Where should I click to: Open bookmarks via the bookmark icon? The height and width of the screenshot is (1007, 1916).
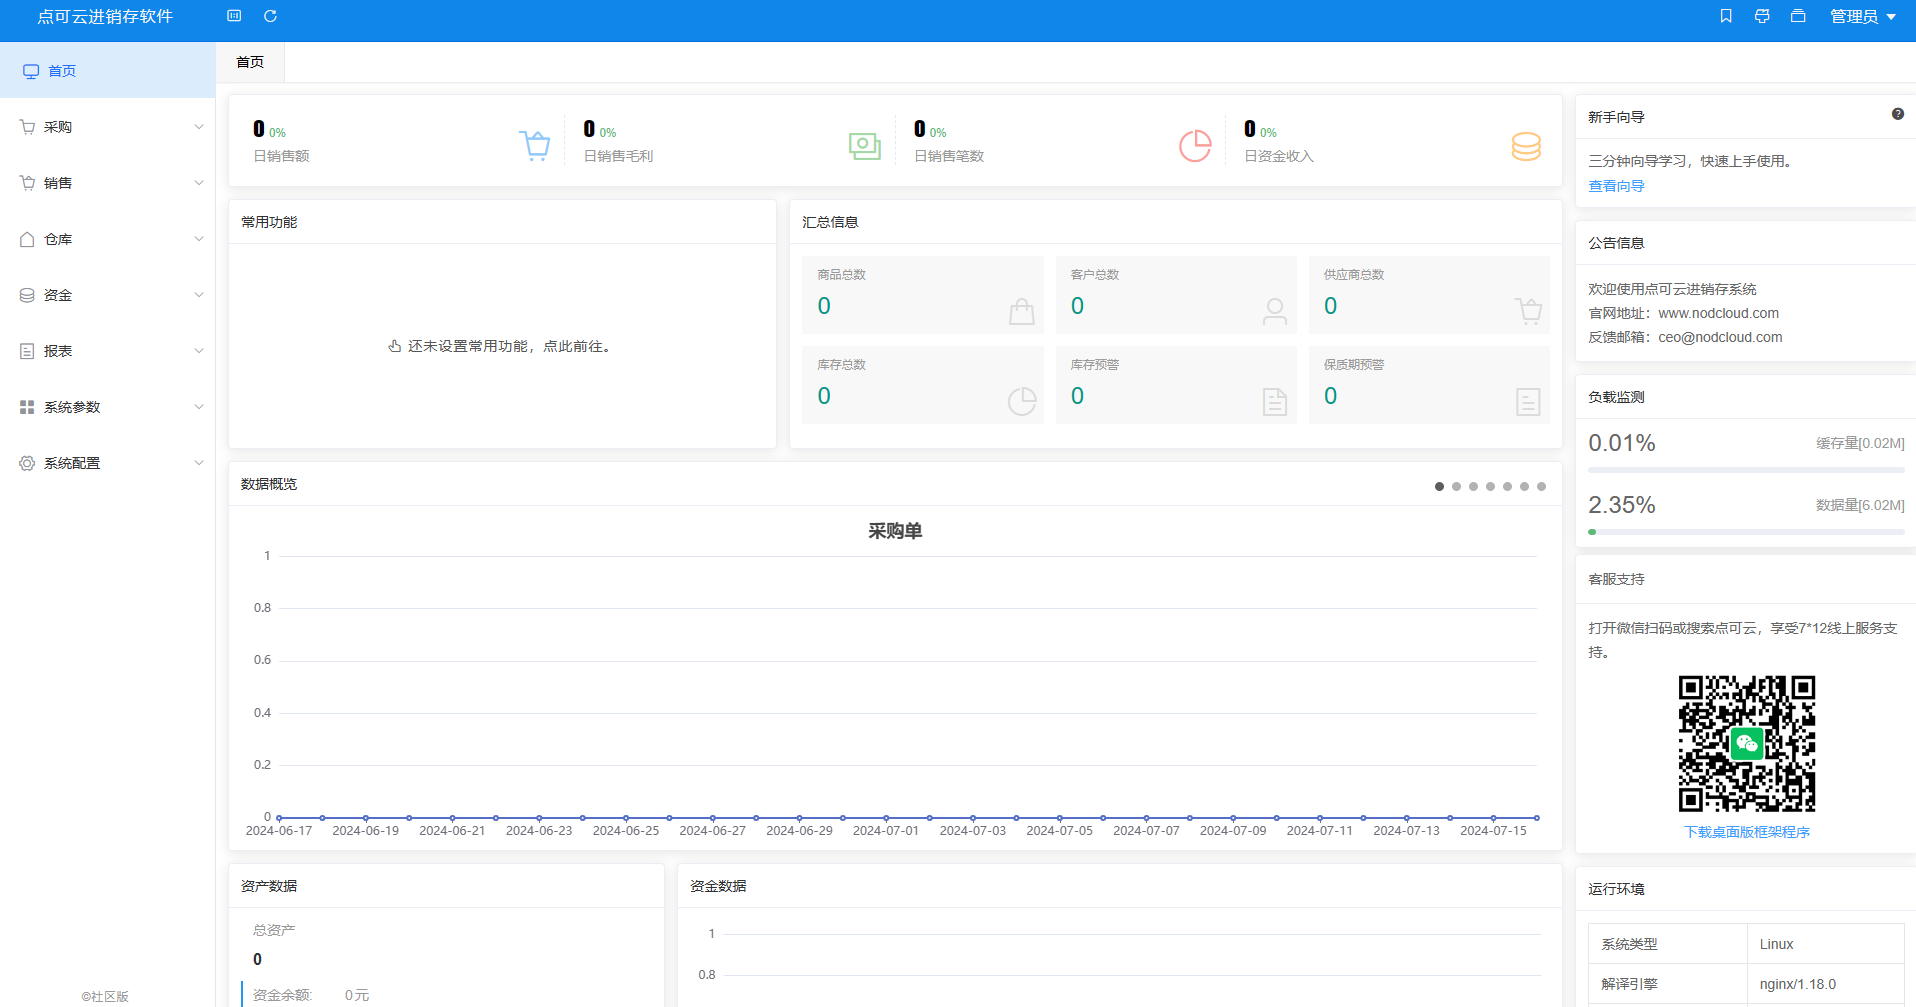coord(1726,16)
